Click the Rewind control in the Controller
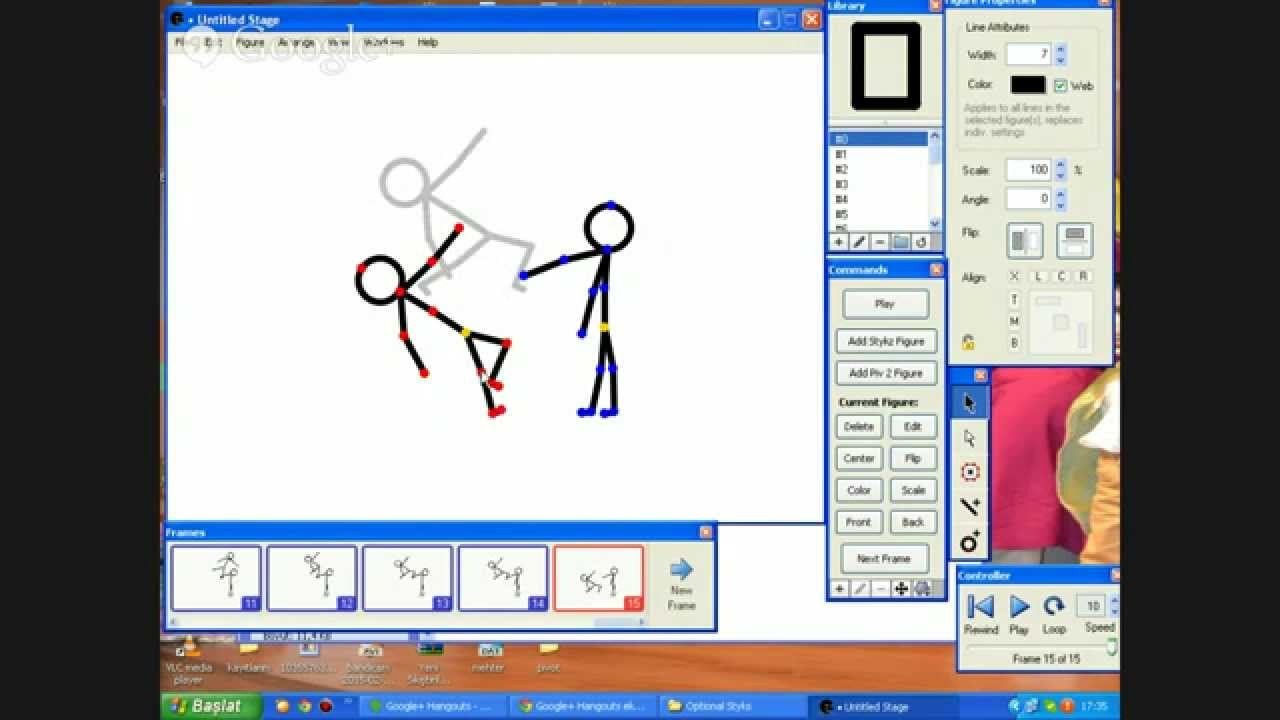The image size is (1280, 720). point(980,606)
